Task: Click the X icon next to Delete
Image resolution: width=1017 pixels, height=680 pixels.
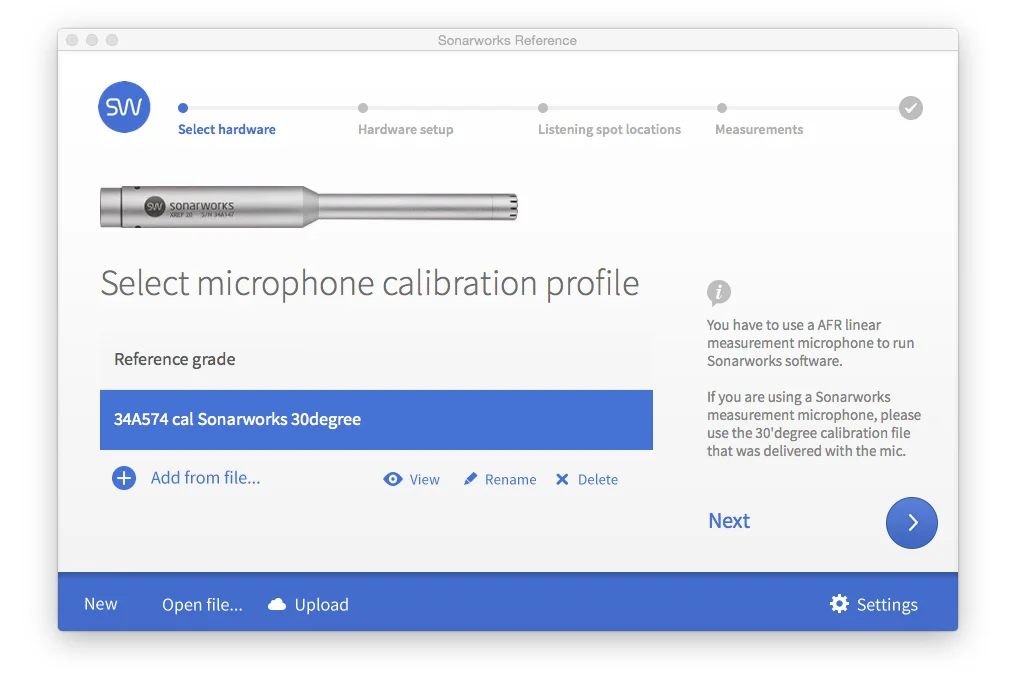Action: coord(562,479)
